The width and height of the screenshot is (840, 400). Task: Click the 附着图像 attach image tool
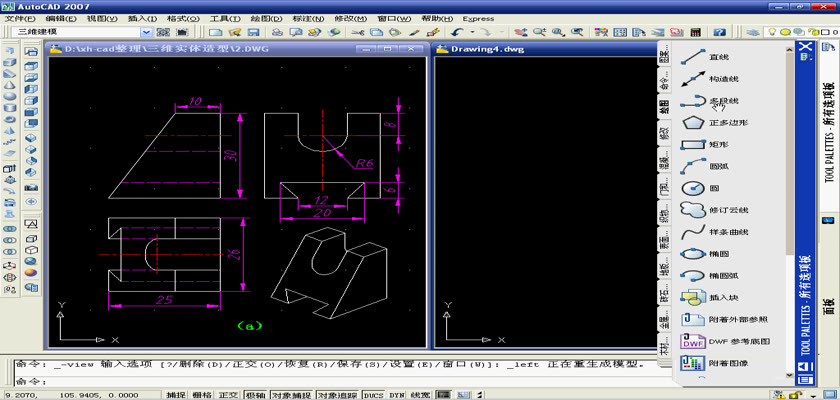(714, 363)
